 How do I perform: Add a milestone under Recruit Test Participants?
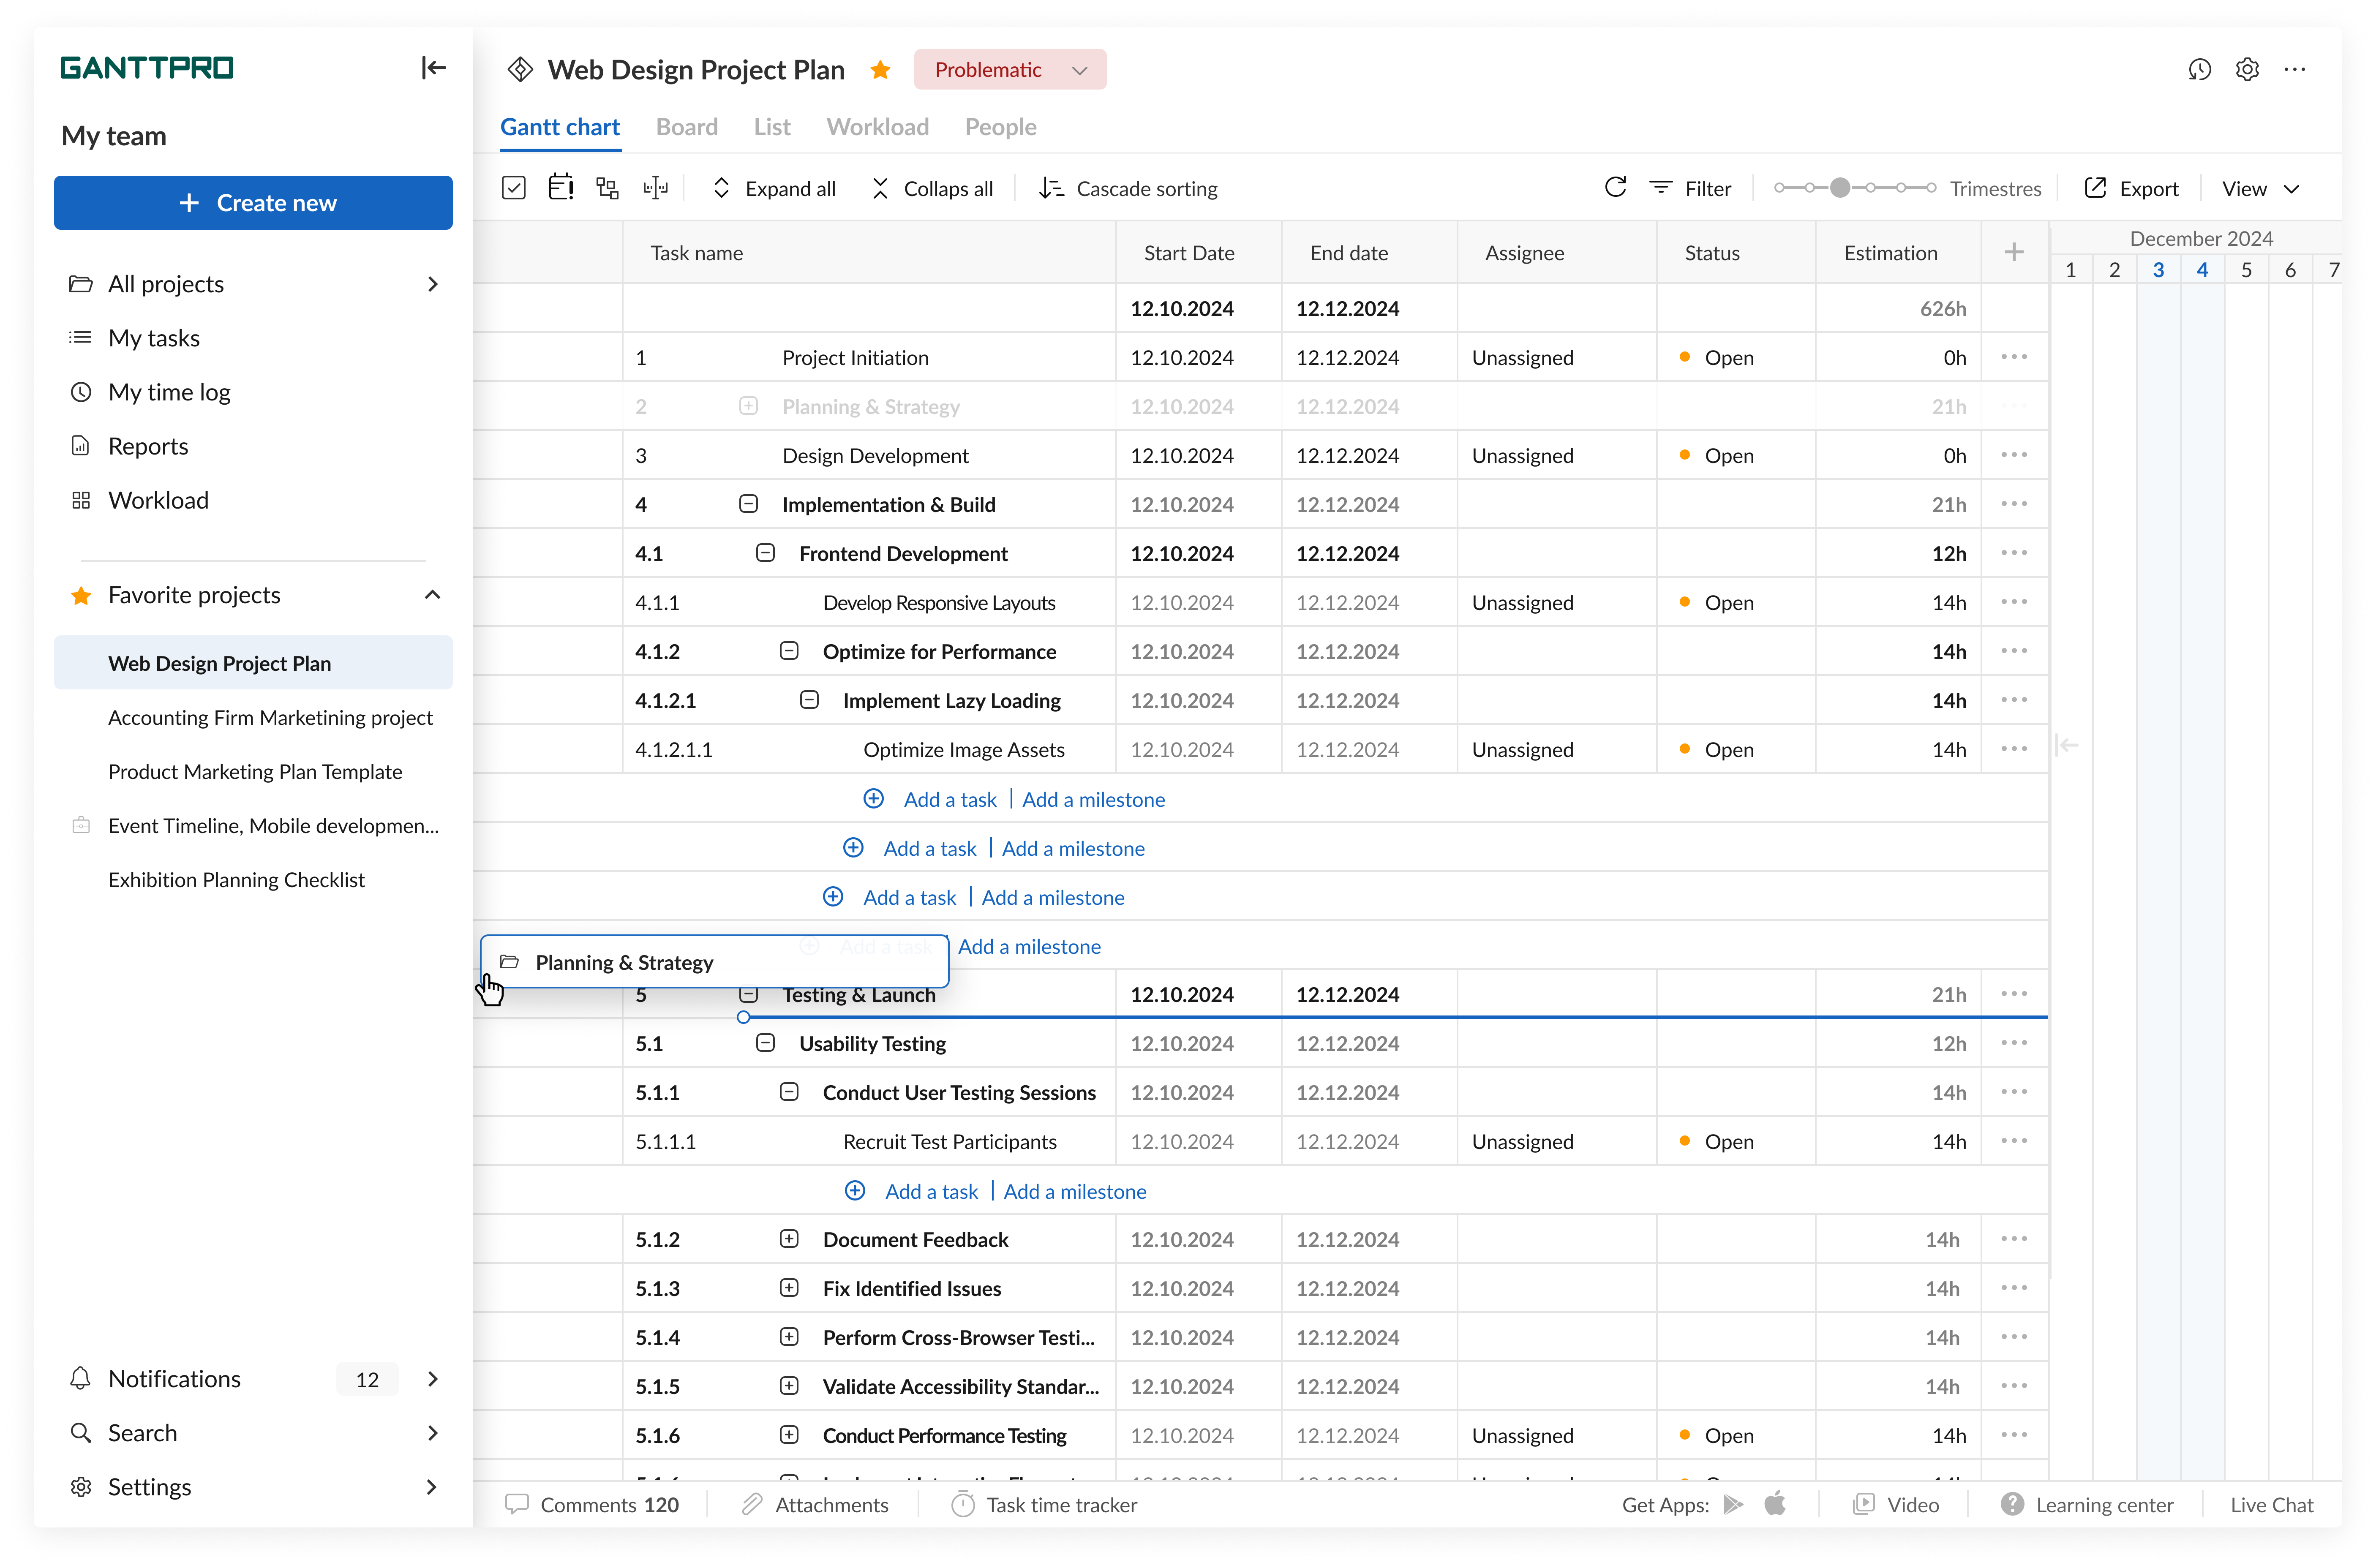tap(1075, 1191)
